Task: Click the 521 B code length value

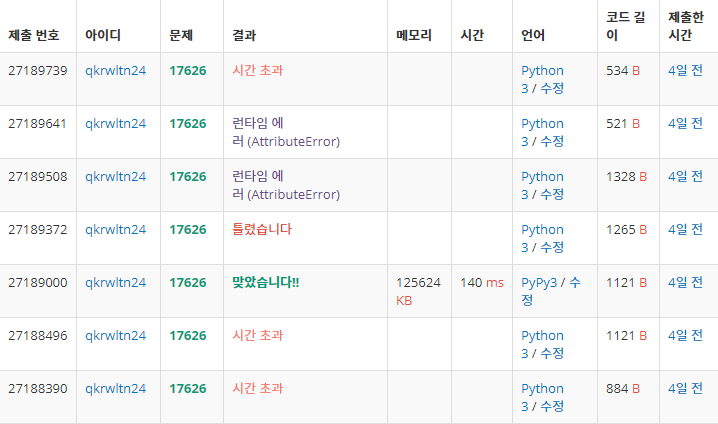Action: pyautogui.click(x=623, y=124)
